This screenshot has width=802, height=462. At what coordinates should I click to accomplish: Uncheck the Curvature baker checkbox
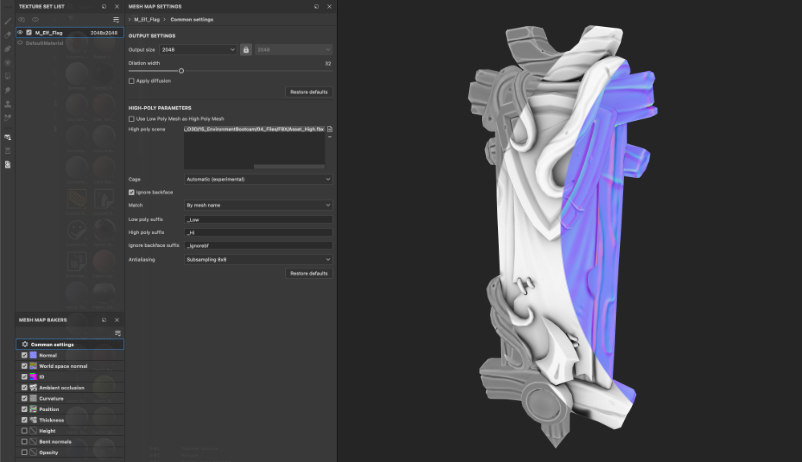[24, 398]
